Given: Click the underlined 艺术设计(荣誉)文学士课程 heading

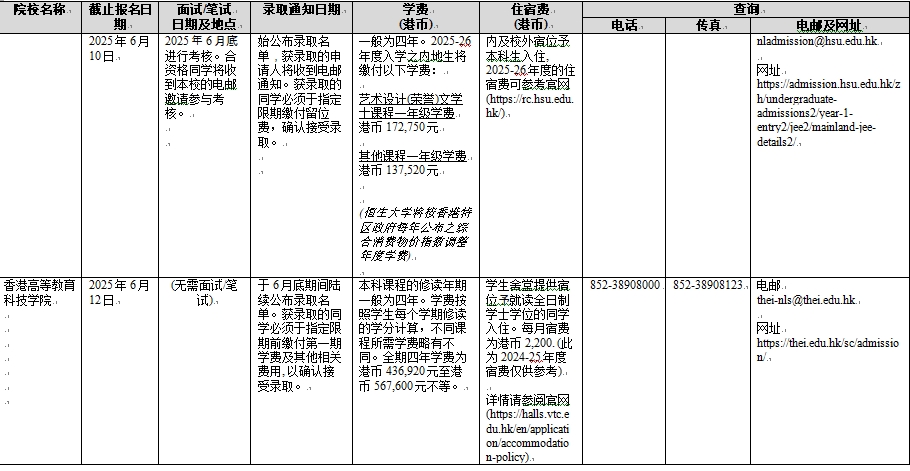Looking at the screenshot, I should click(410, 106).
